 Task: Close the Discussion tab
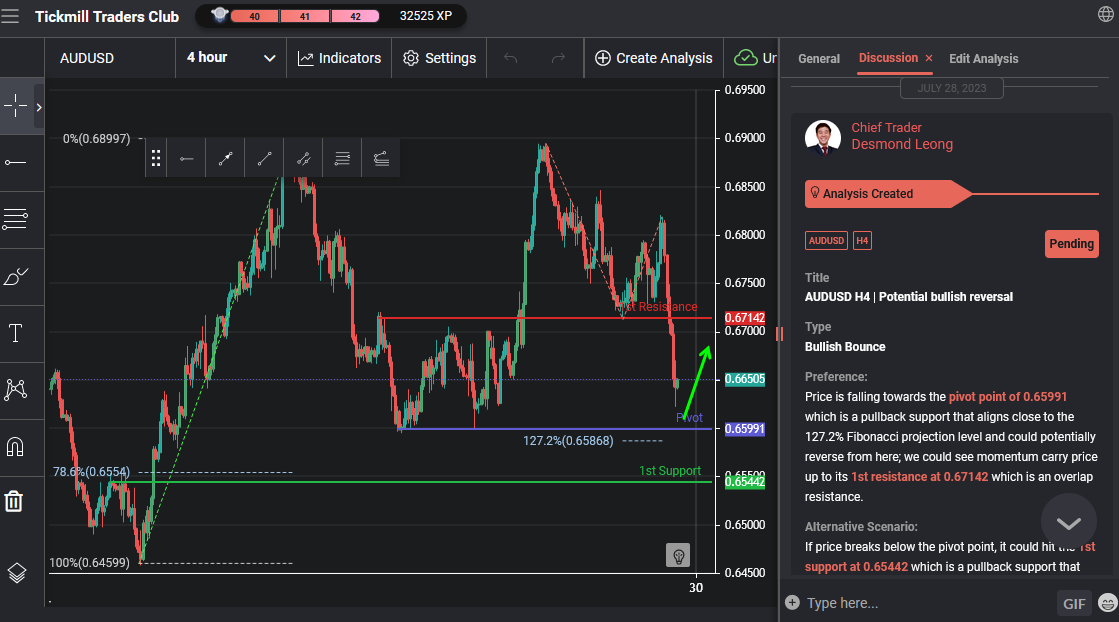click(x=928, y=58)
